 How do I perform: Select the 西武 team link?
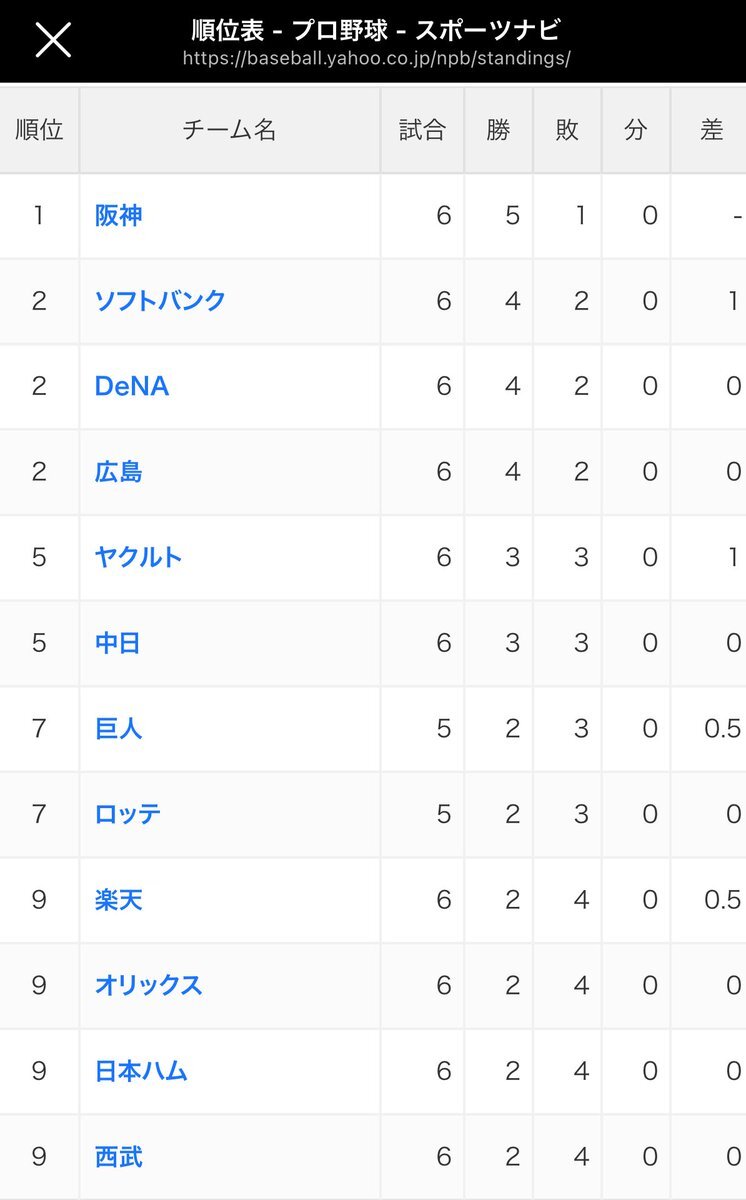118,1157
